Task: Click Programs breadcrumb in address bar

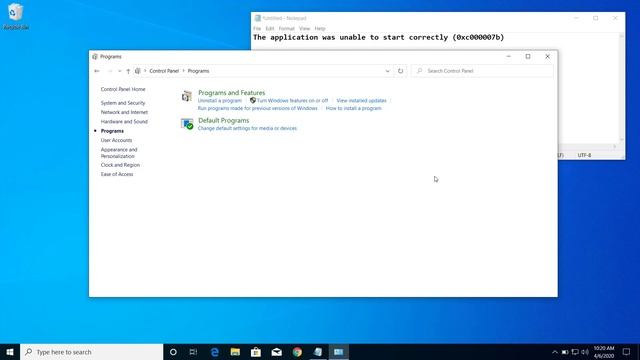Action: [x=198, y=71]
